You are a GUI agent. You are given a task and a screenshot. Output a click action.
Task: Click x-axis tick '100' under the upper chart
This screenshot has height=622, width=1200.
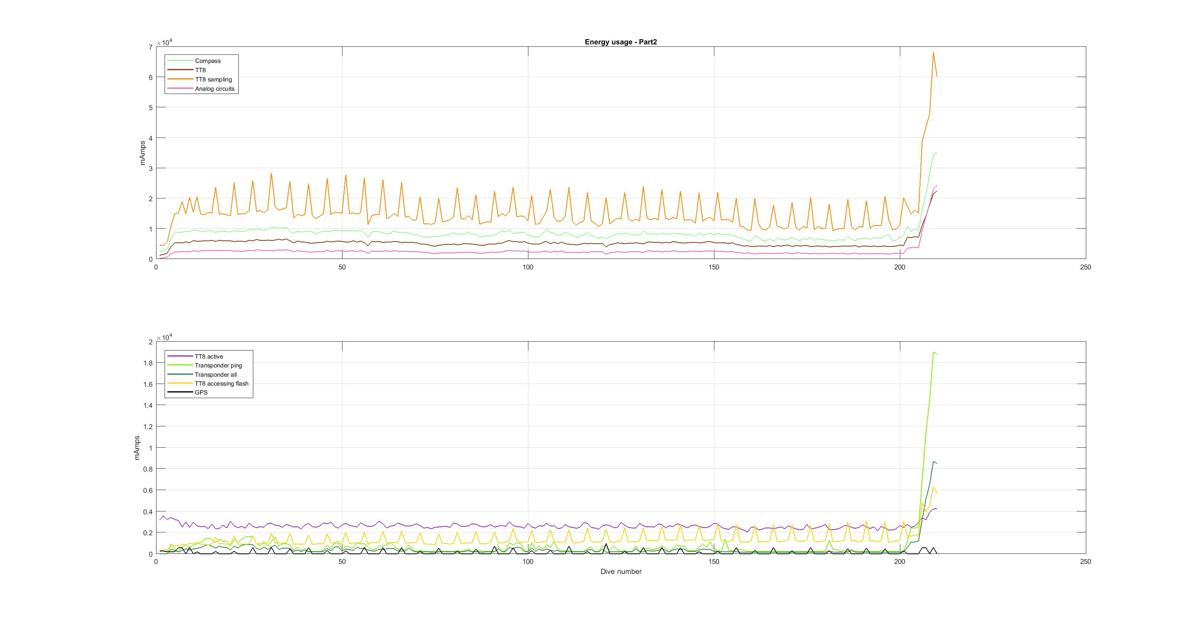(x=528, y=267)
